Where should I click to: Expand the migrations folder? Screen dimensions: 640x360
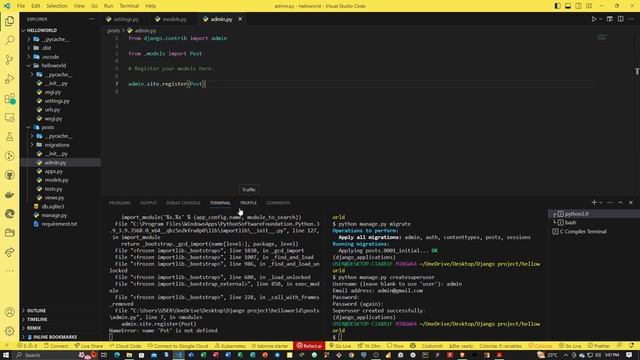click(x=32, y=145)
